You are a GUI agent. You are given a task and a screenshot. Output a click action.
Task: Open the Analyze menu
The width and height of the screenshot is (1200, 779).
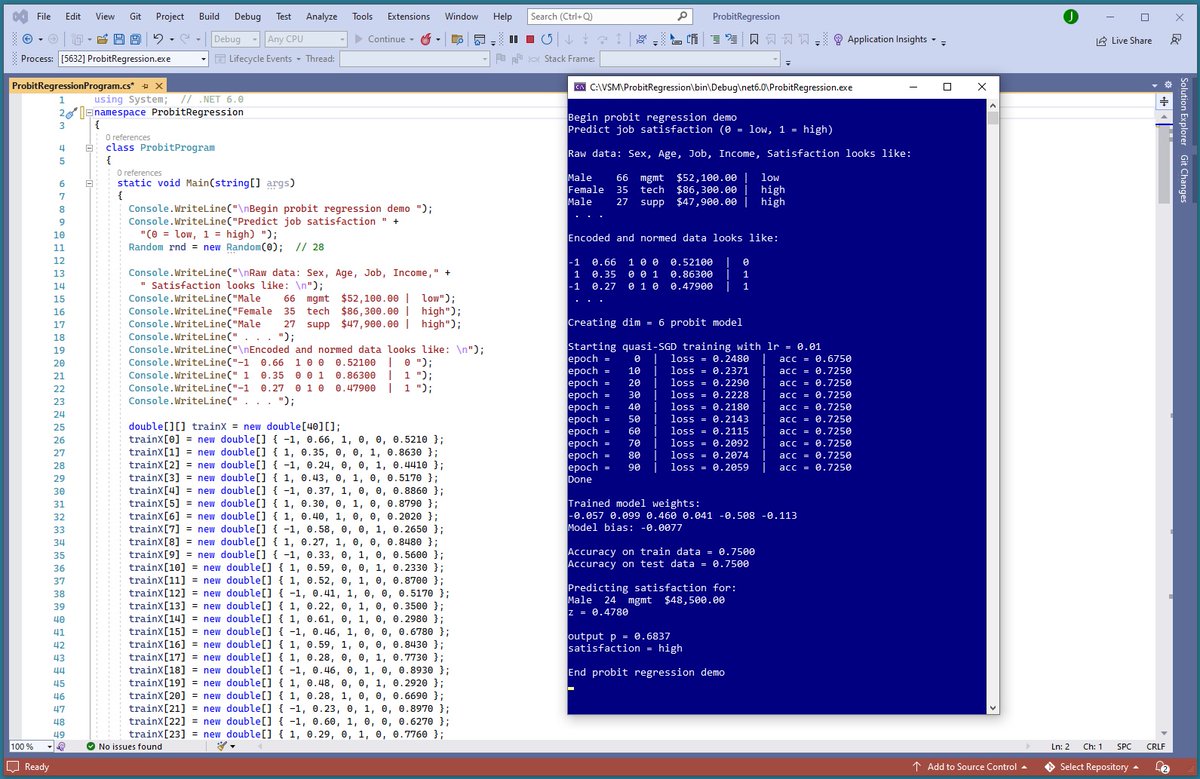point(321,16)
